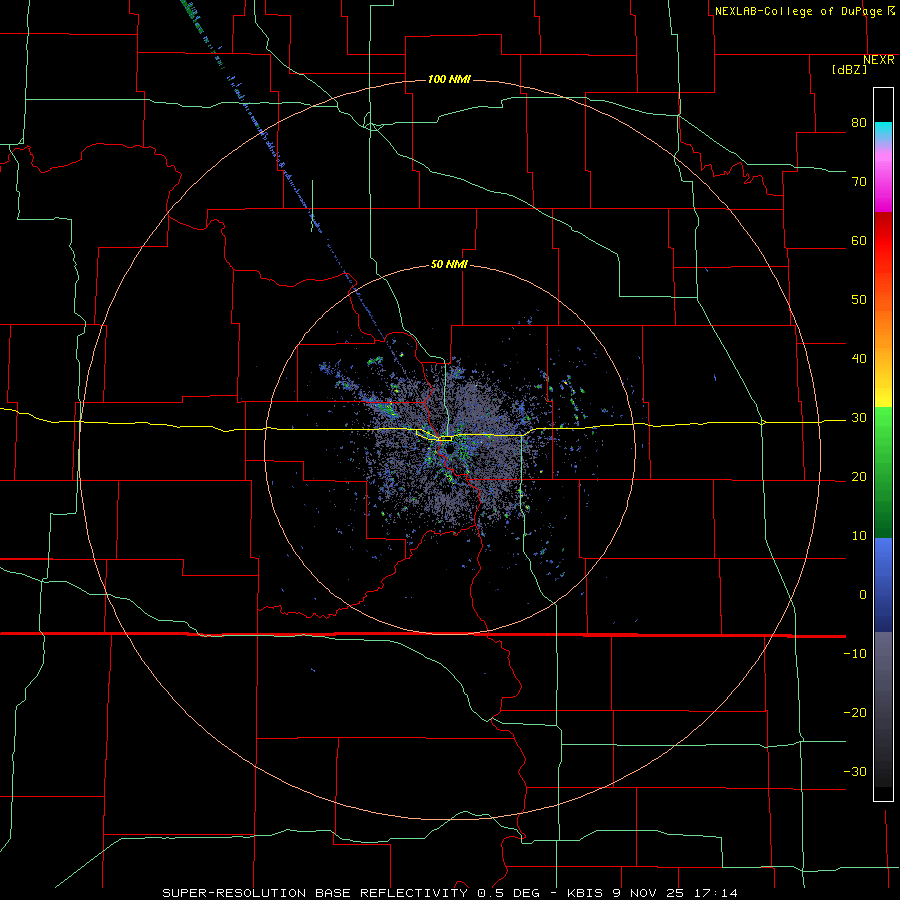
Task: Click the cyan top segment of color bar
Action: tap(883, 132)
